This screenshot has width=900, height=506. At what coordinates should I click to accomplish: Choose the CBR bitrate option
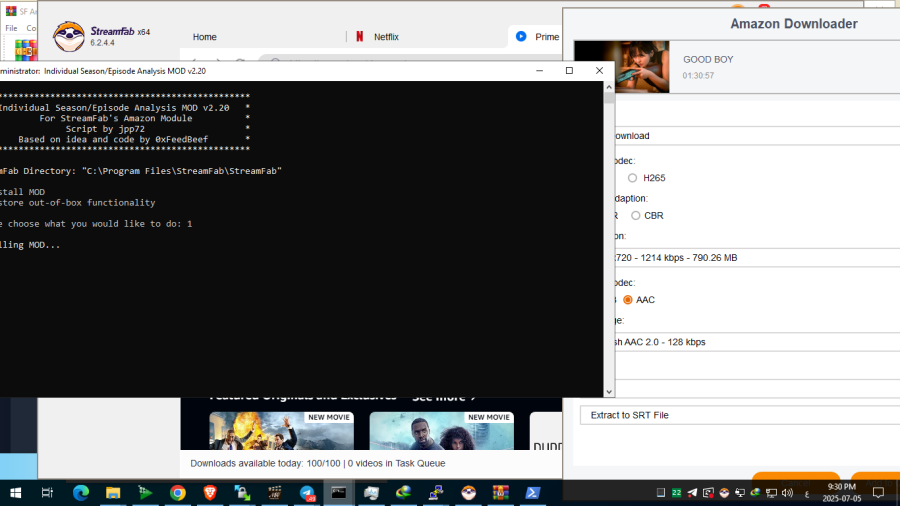[636, 216]
